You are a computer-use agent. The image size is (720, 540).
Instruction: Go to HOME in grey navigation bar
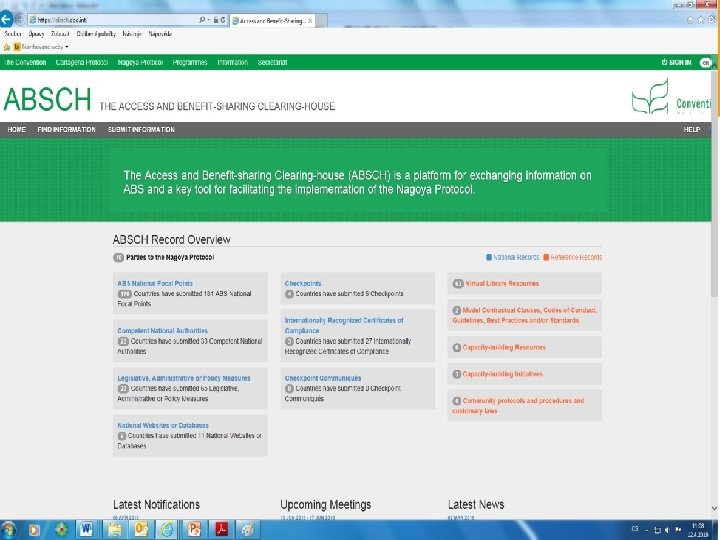(x=17, y=130)
